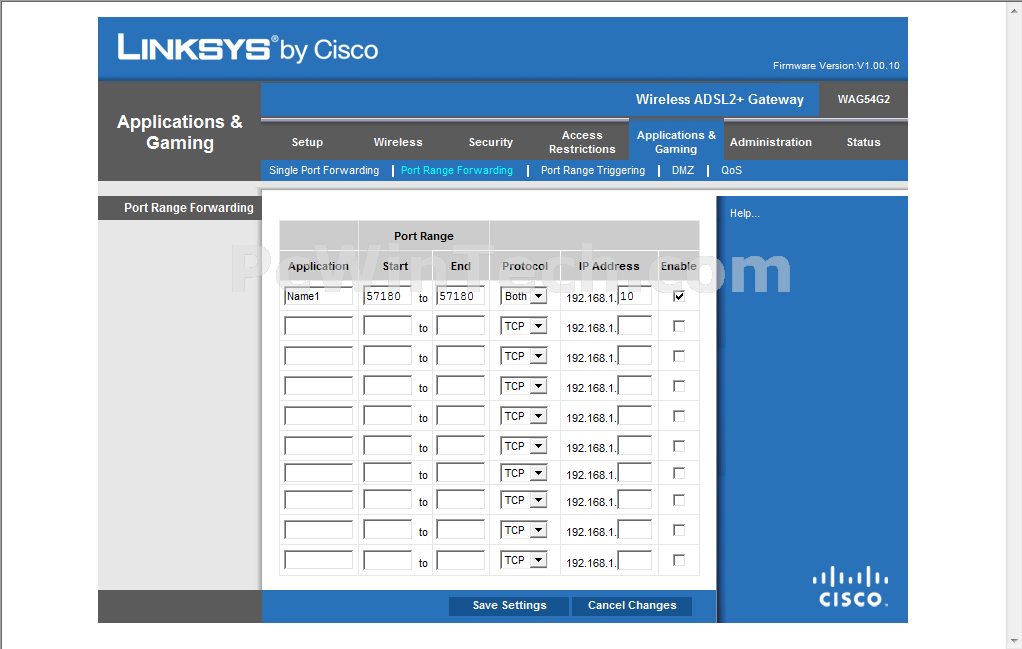Click the Cancel Changes button

(632, 605)
